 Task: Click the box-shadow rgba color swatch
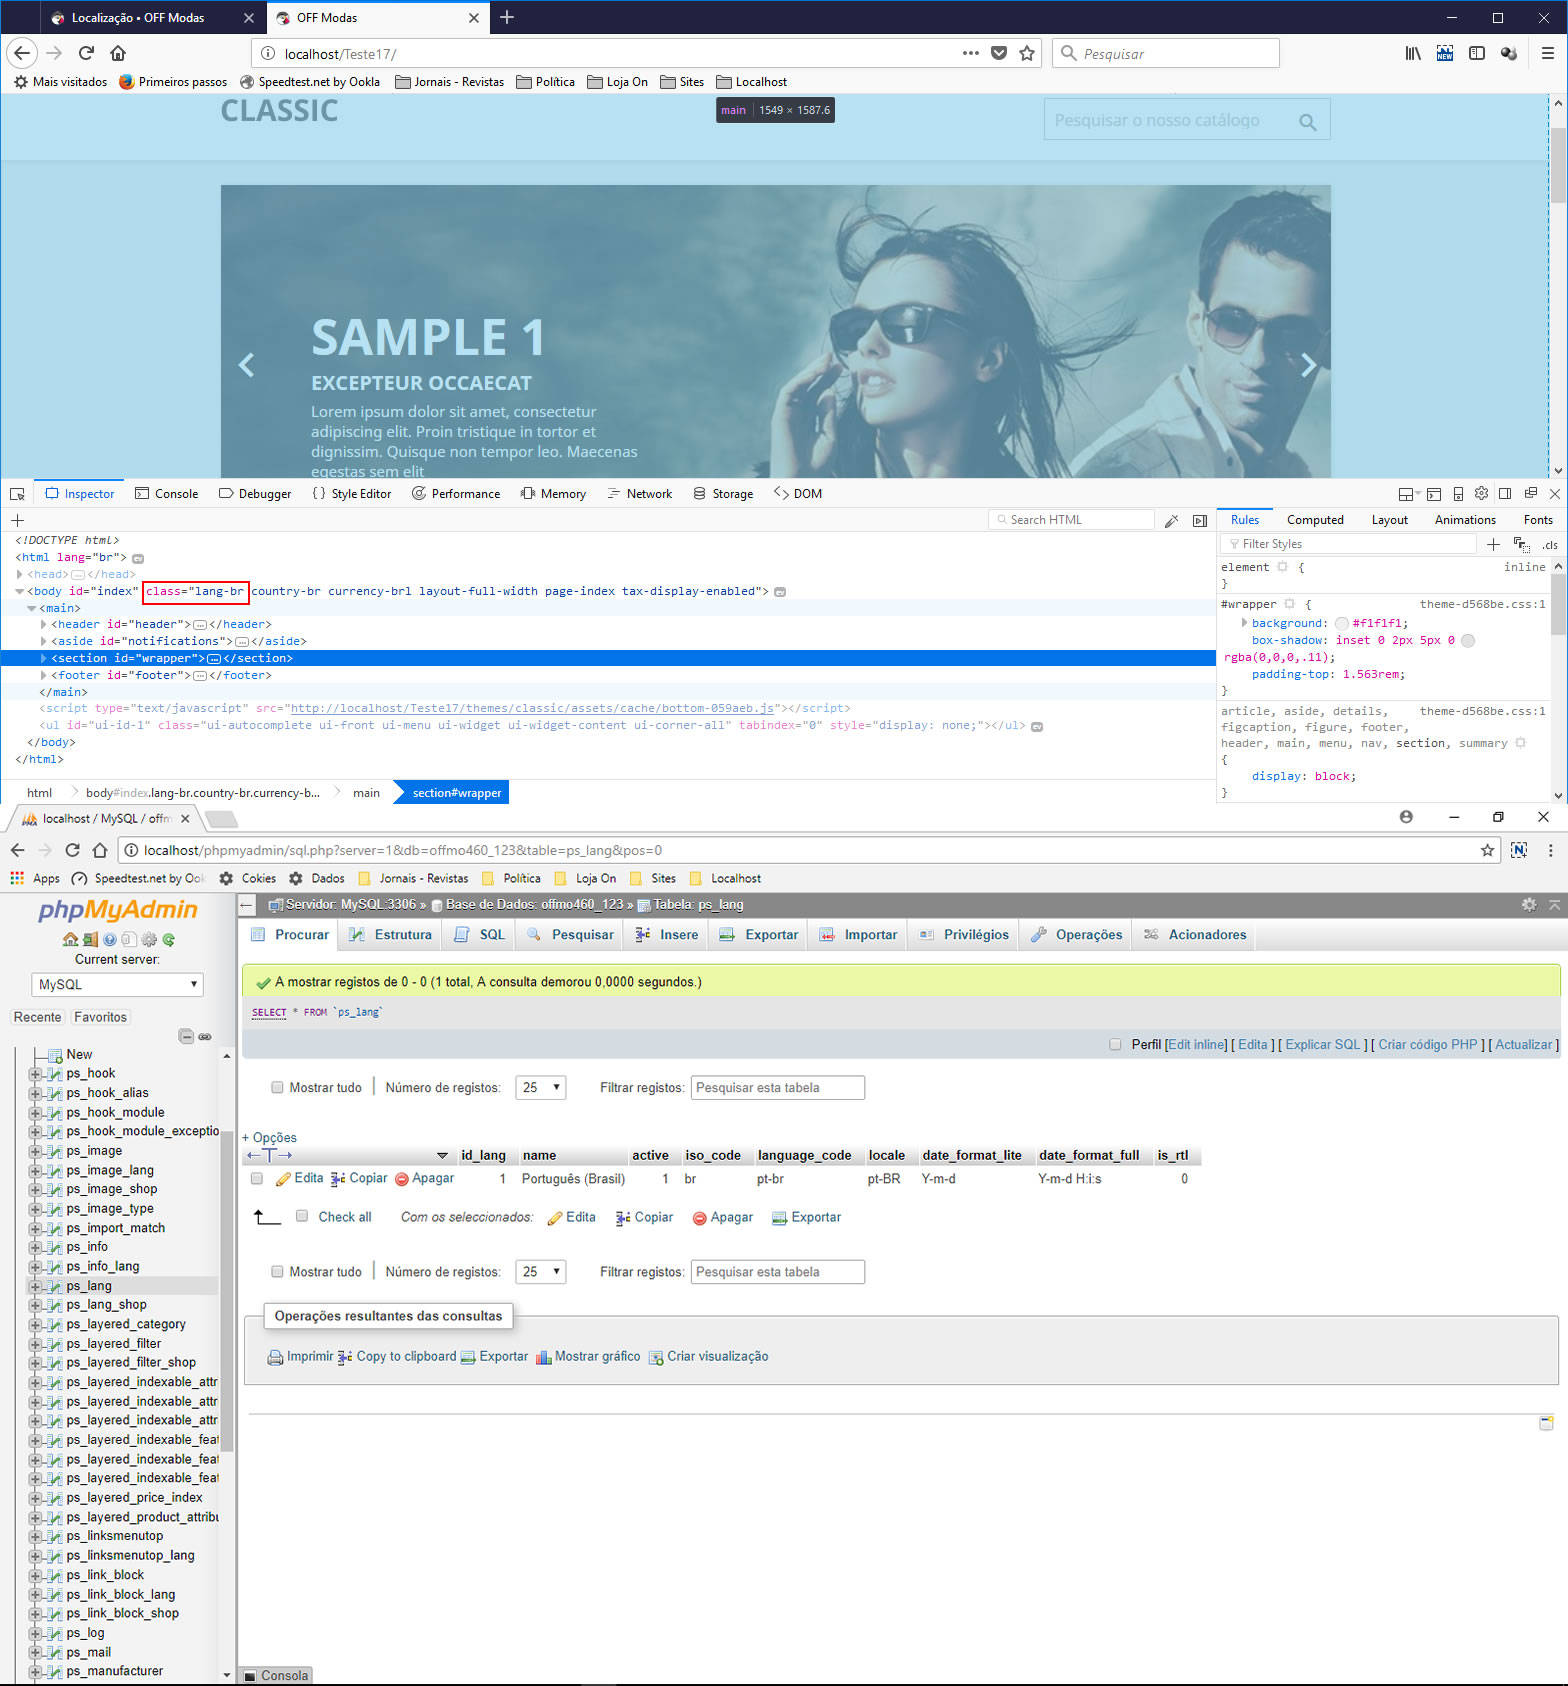(1468, 641)
